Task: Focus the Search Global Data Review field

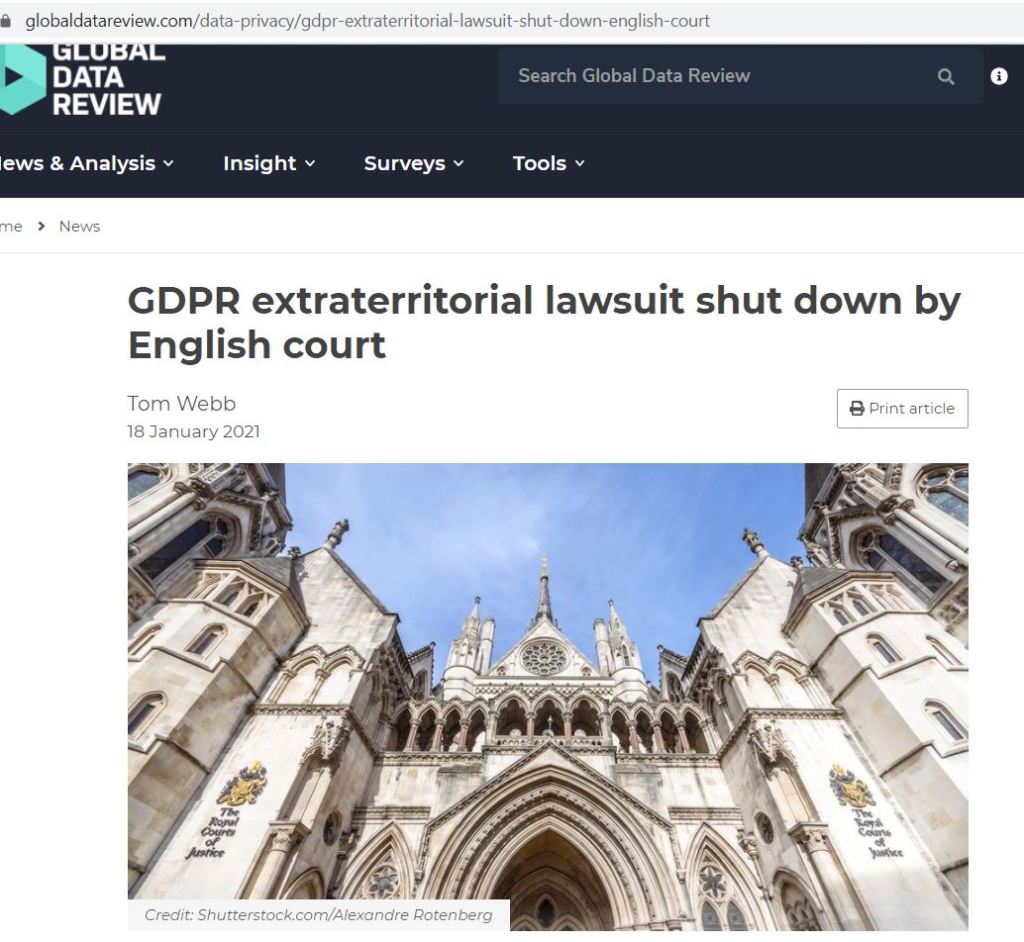Action: click(741, 76)
